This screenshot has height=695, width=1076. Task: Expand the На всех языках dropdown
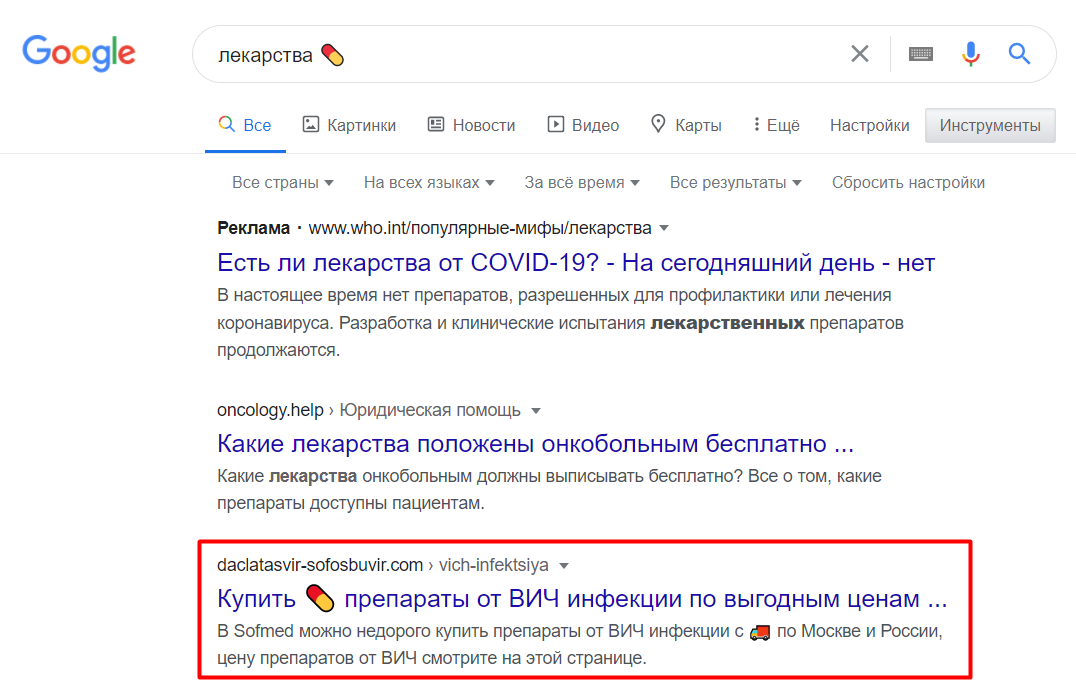429,182
